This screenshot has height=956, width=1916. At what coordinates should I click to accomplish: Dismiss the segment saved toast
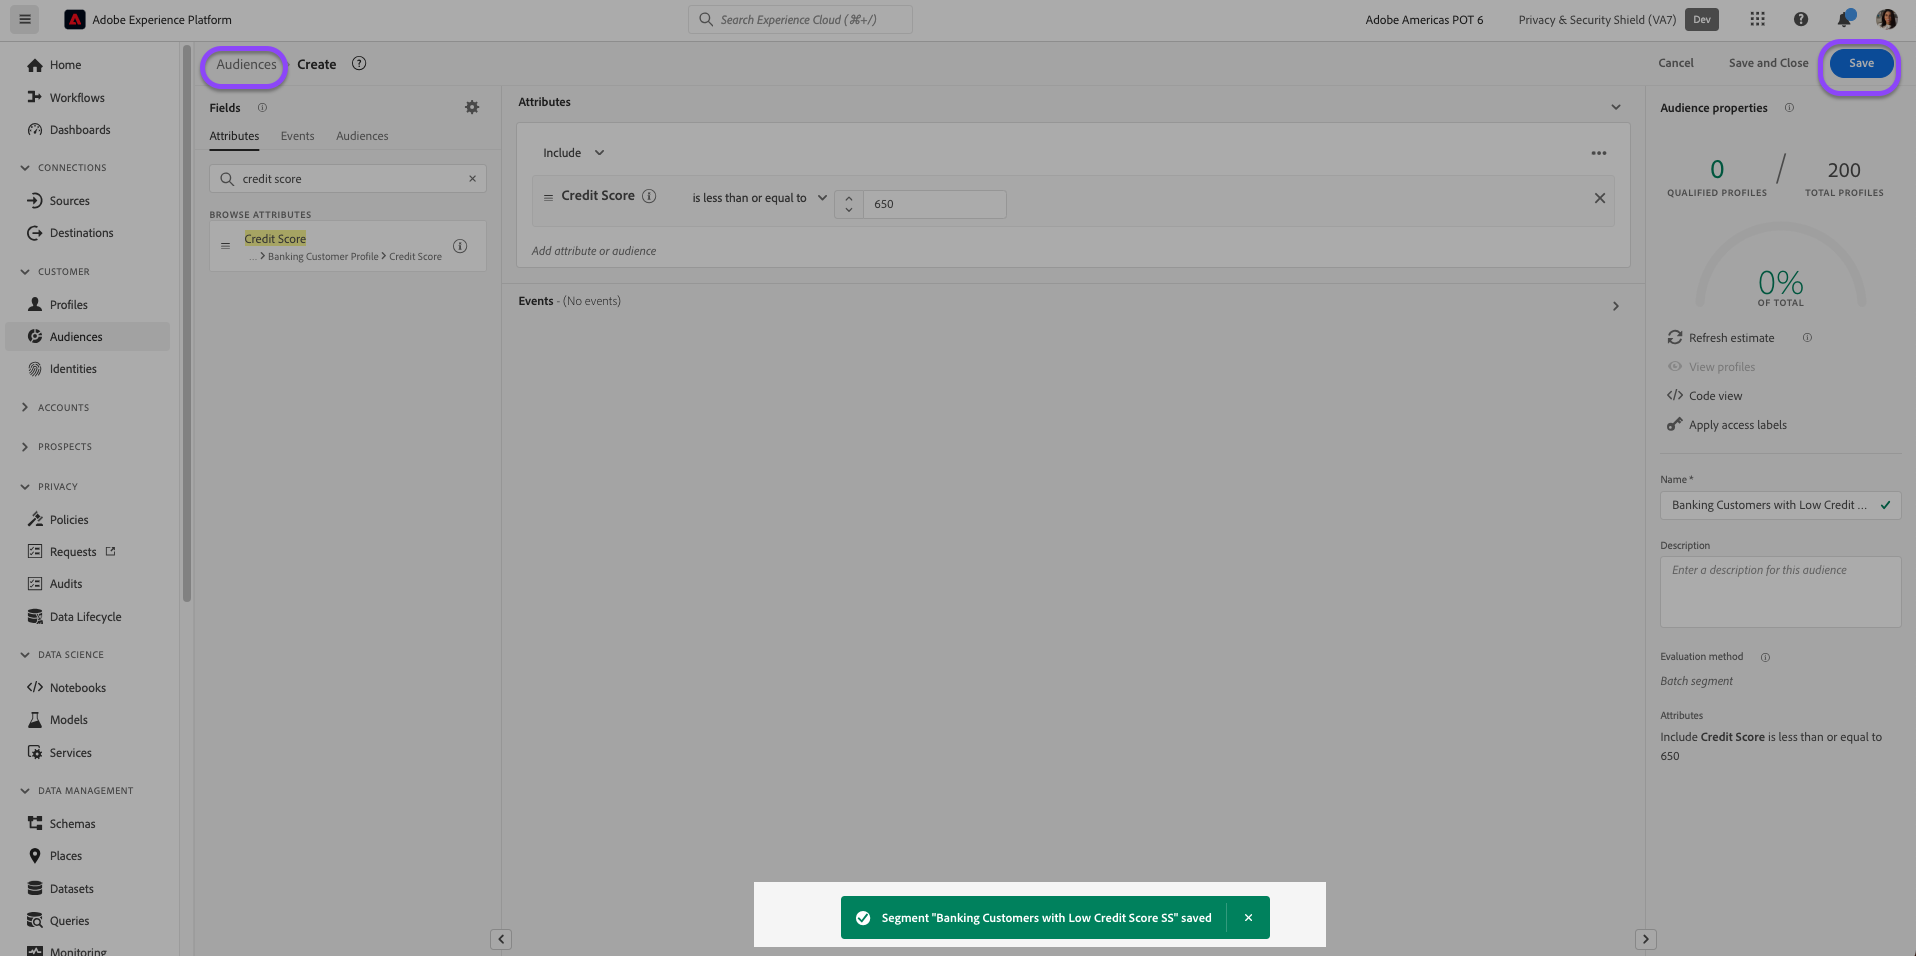[1248, 917]
